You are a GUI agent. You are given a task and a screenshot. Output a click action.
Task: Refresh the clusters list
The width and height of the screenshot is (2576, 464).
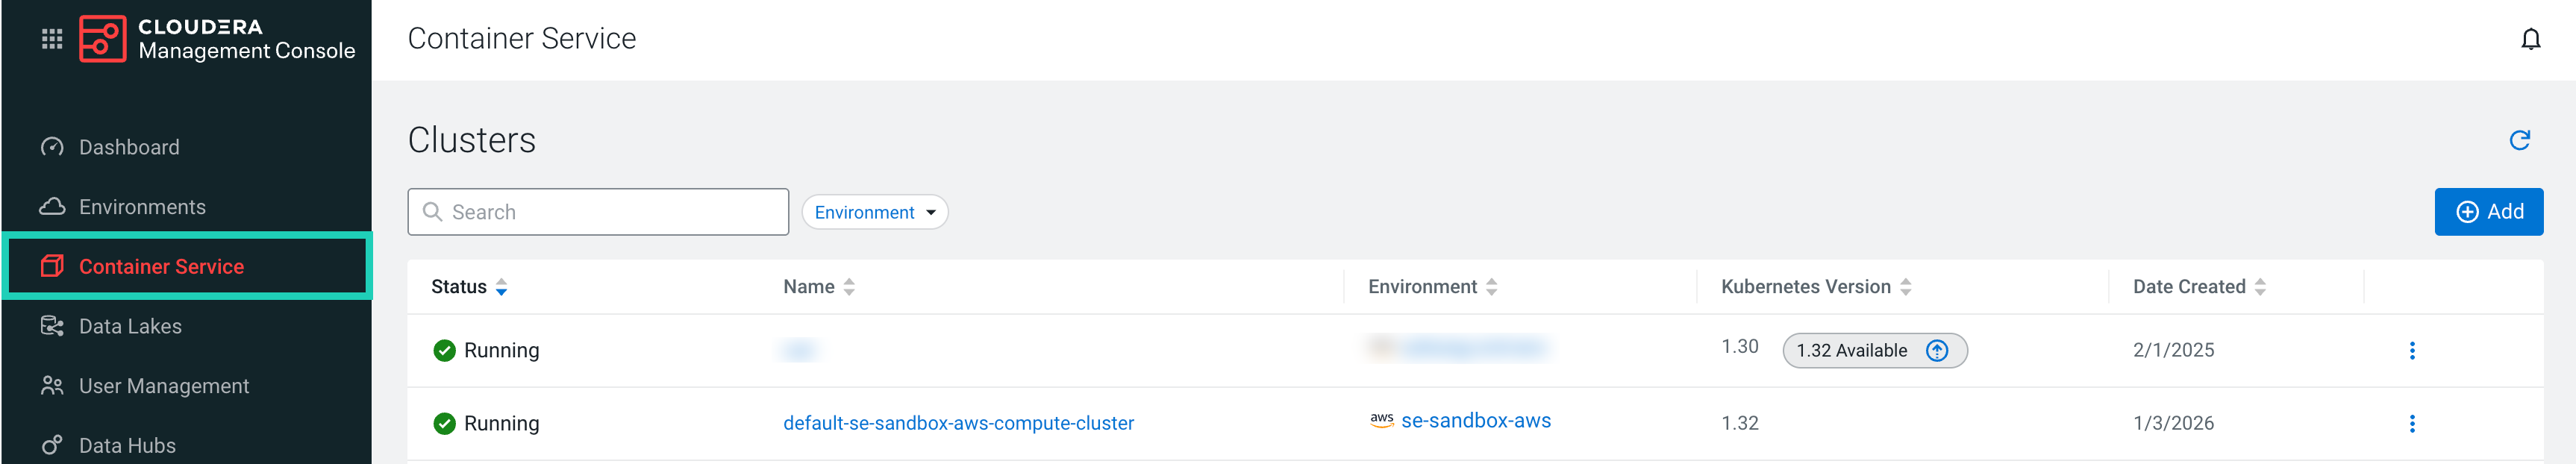[x=2519, y=140]
